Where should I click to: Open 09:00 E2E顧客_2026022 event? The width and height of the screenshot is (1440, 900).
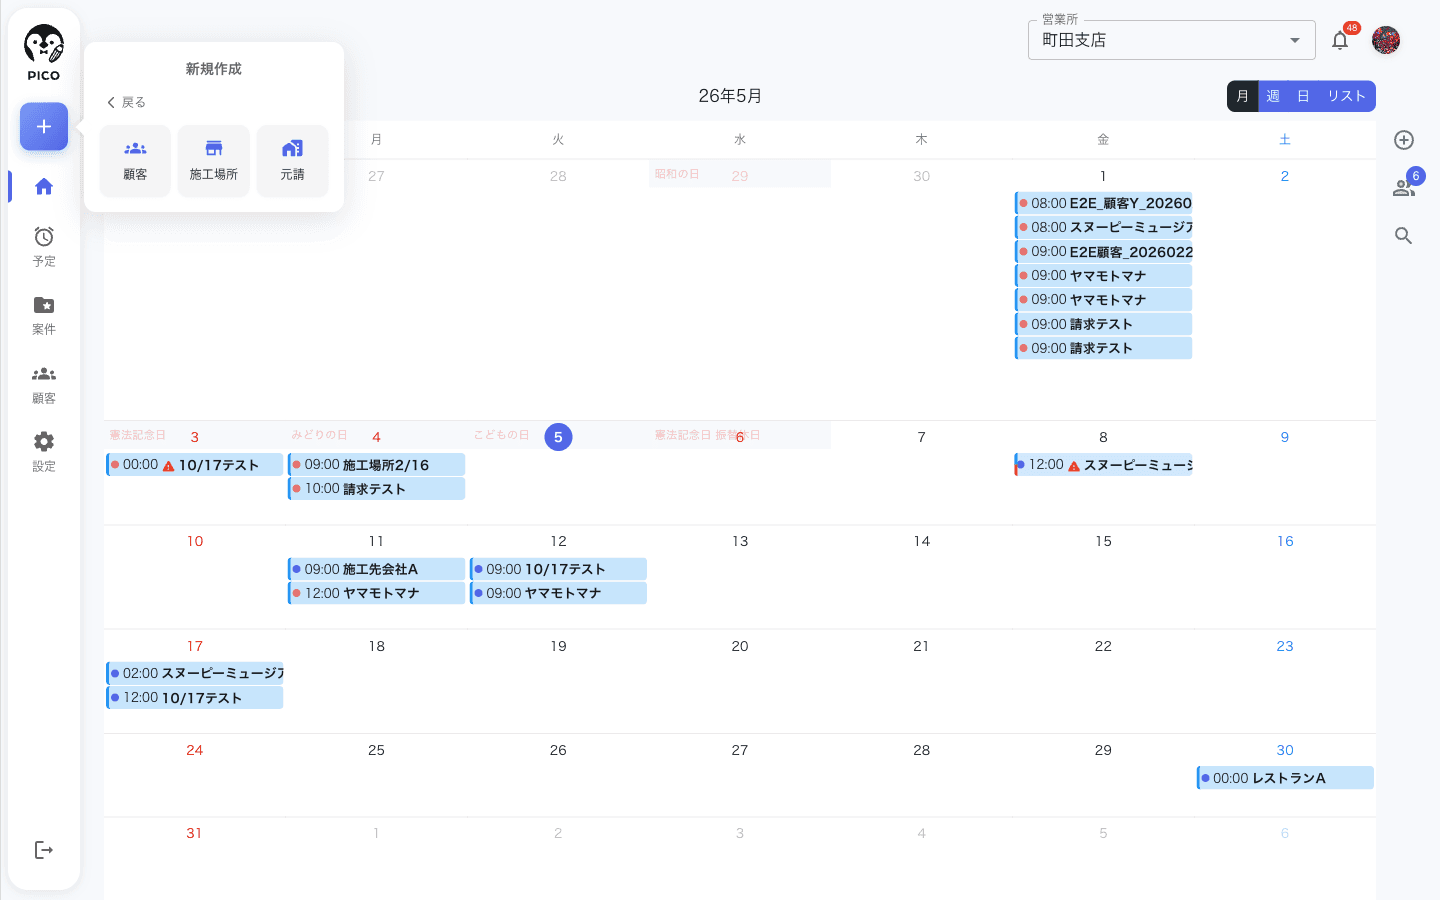1104,252
